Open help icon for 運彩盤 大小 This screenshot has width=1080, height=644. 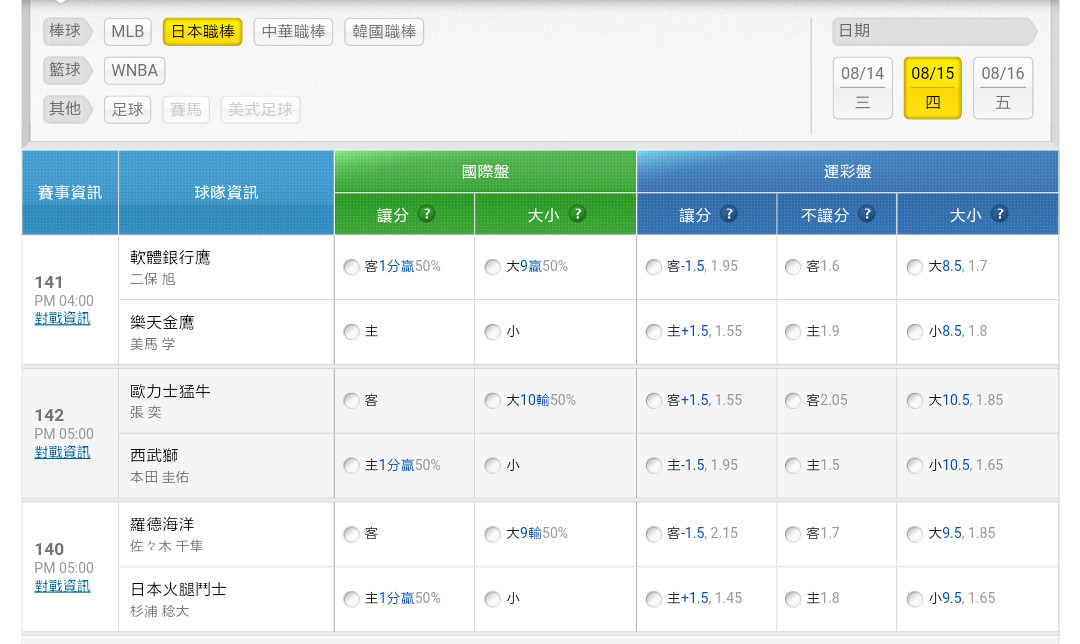(999, 214)
